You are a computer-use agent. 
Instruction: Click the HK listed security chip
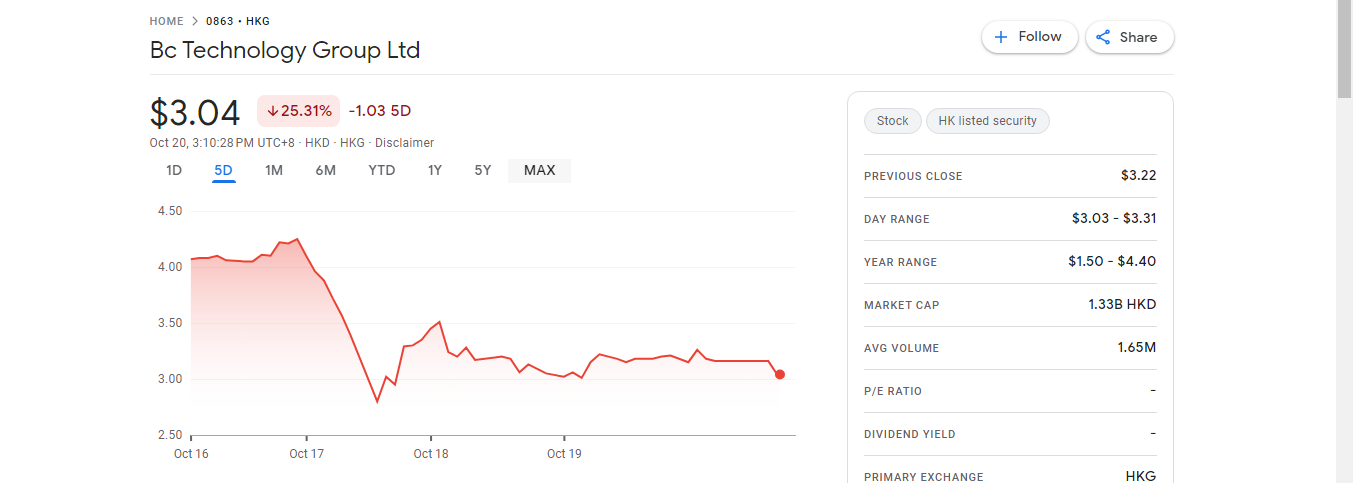click(x=988, y=121)
